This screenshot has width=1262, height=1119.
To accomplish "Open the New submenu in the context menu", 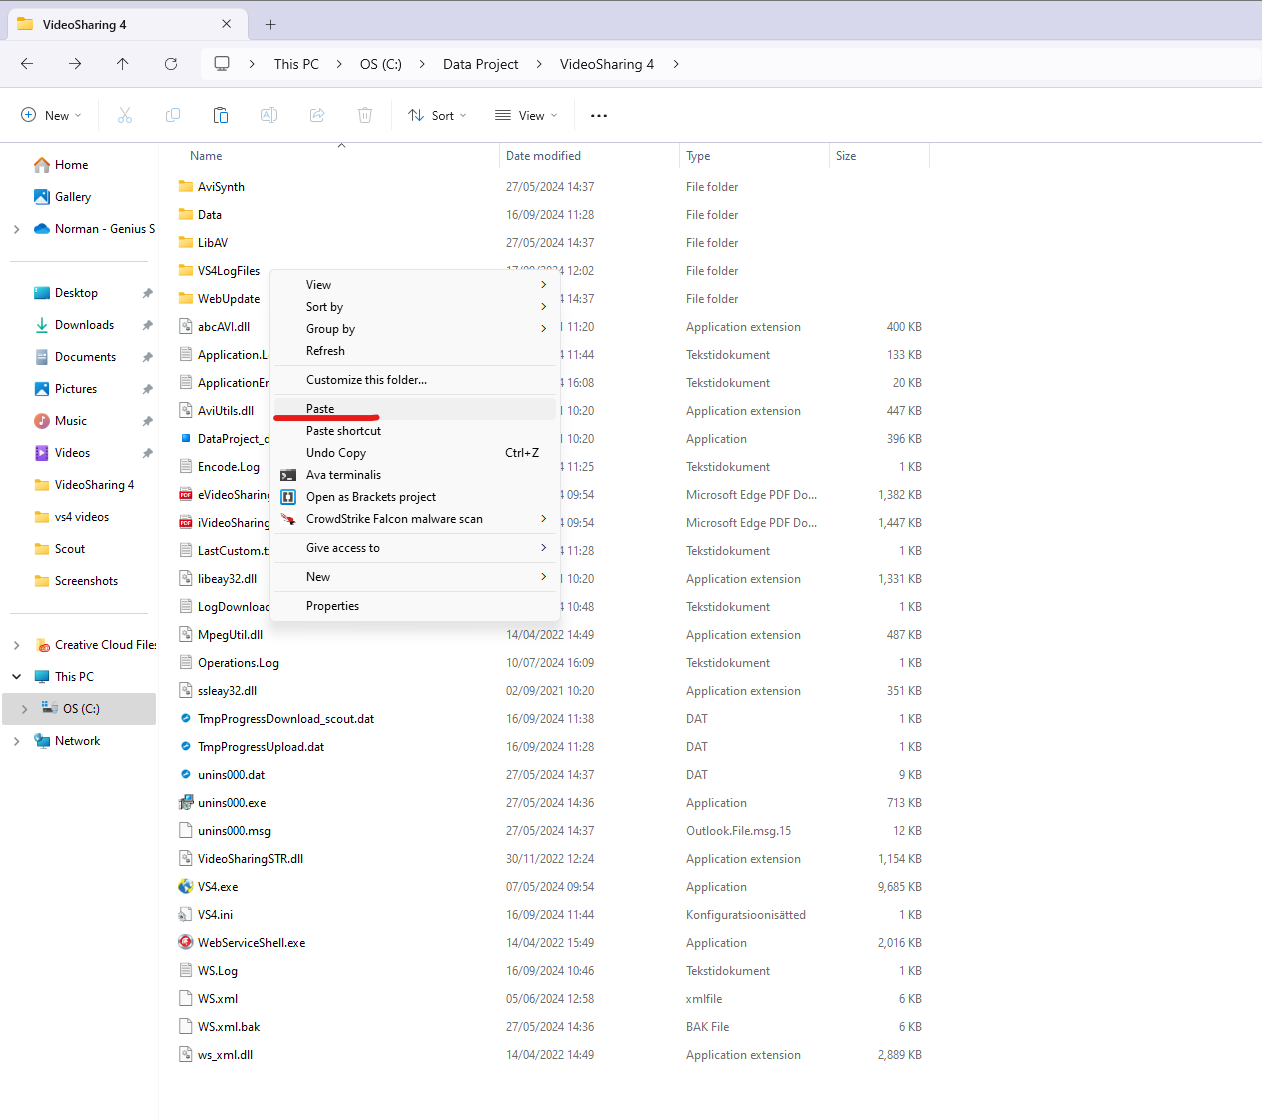I will point(414,577).
